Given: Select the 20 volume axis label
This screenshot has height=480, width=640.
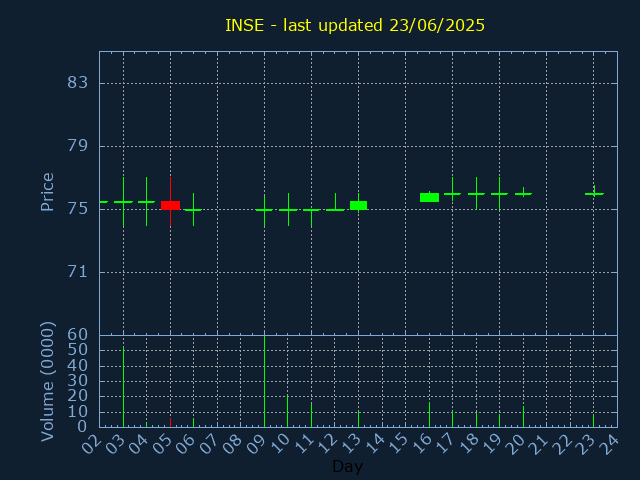Looking at the screenshot, I should point(78,396).
